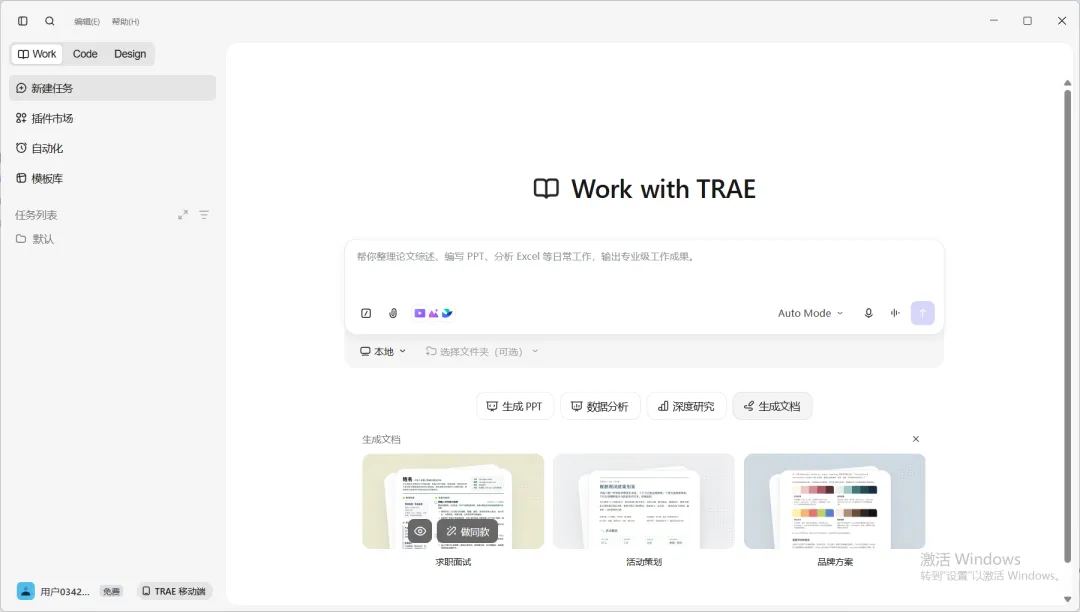Attach a file with paperclip icon
The image size is (1080, 612).
tap(393, 313)
